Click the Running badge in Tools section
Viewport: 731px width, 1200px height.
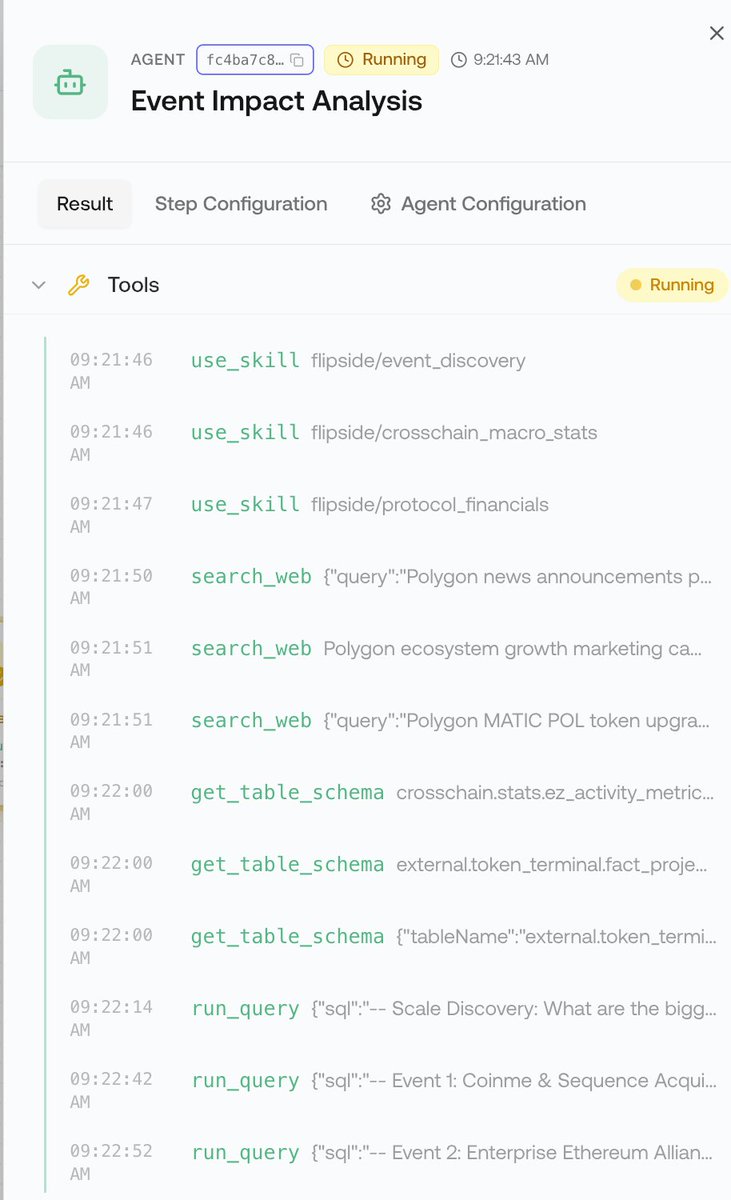[672, 285]
